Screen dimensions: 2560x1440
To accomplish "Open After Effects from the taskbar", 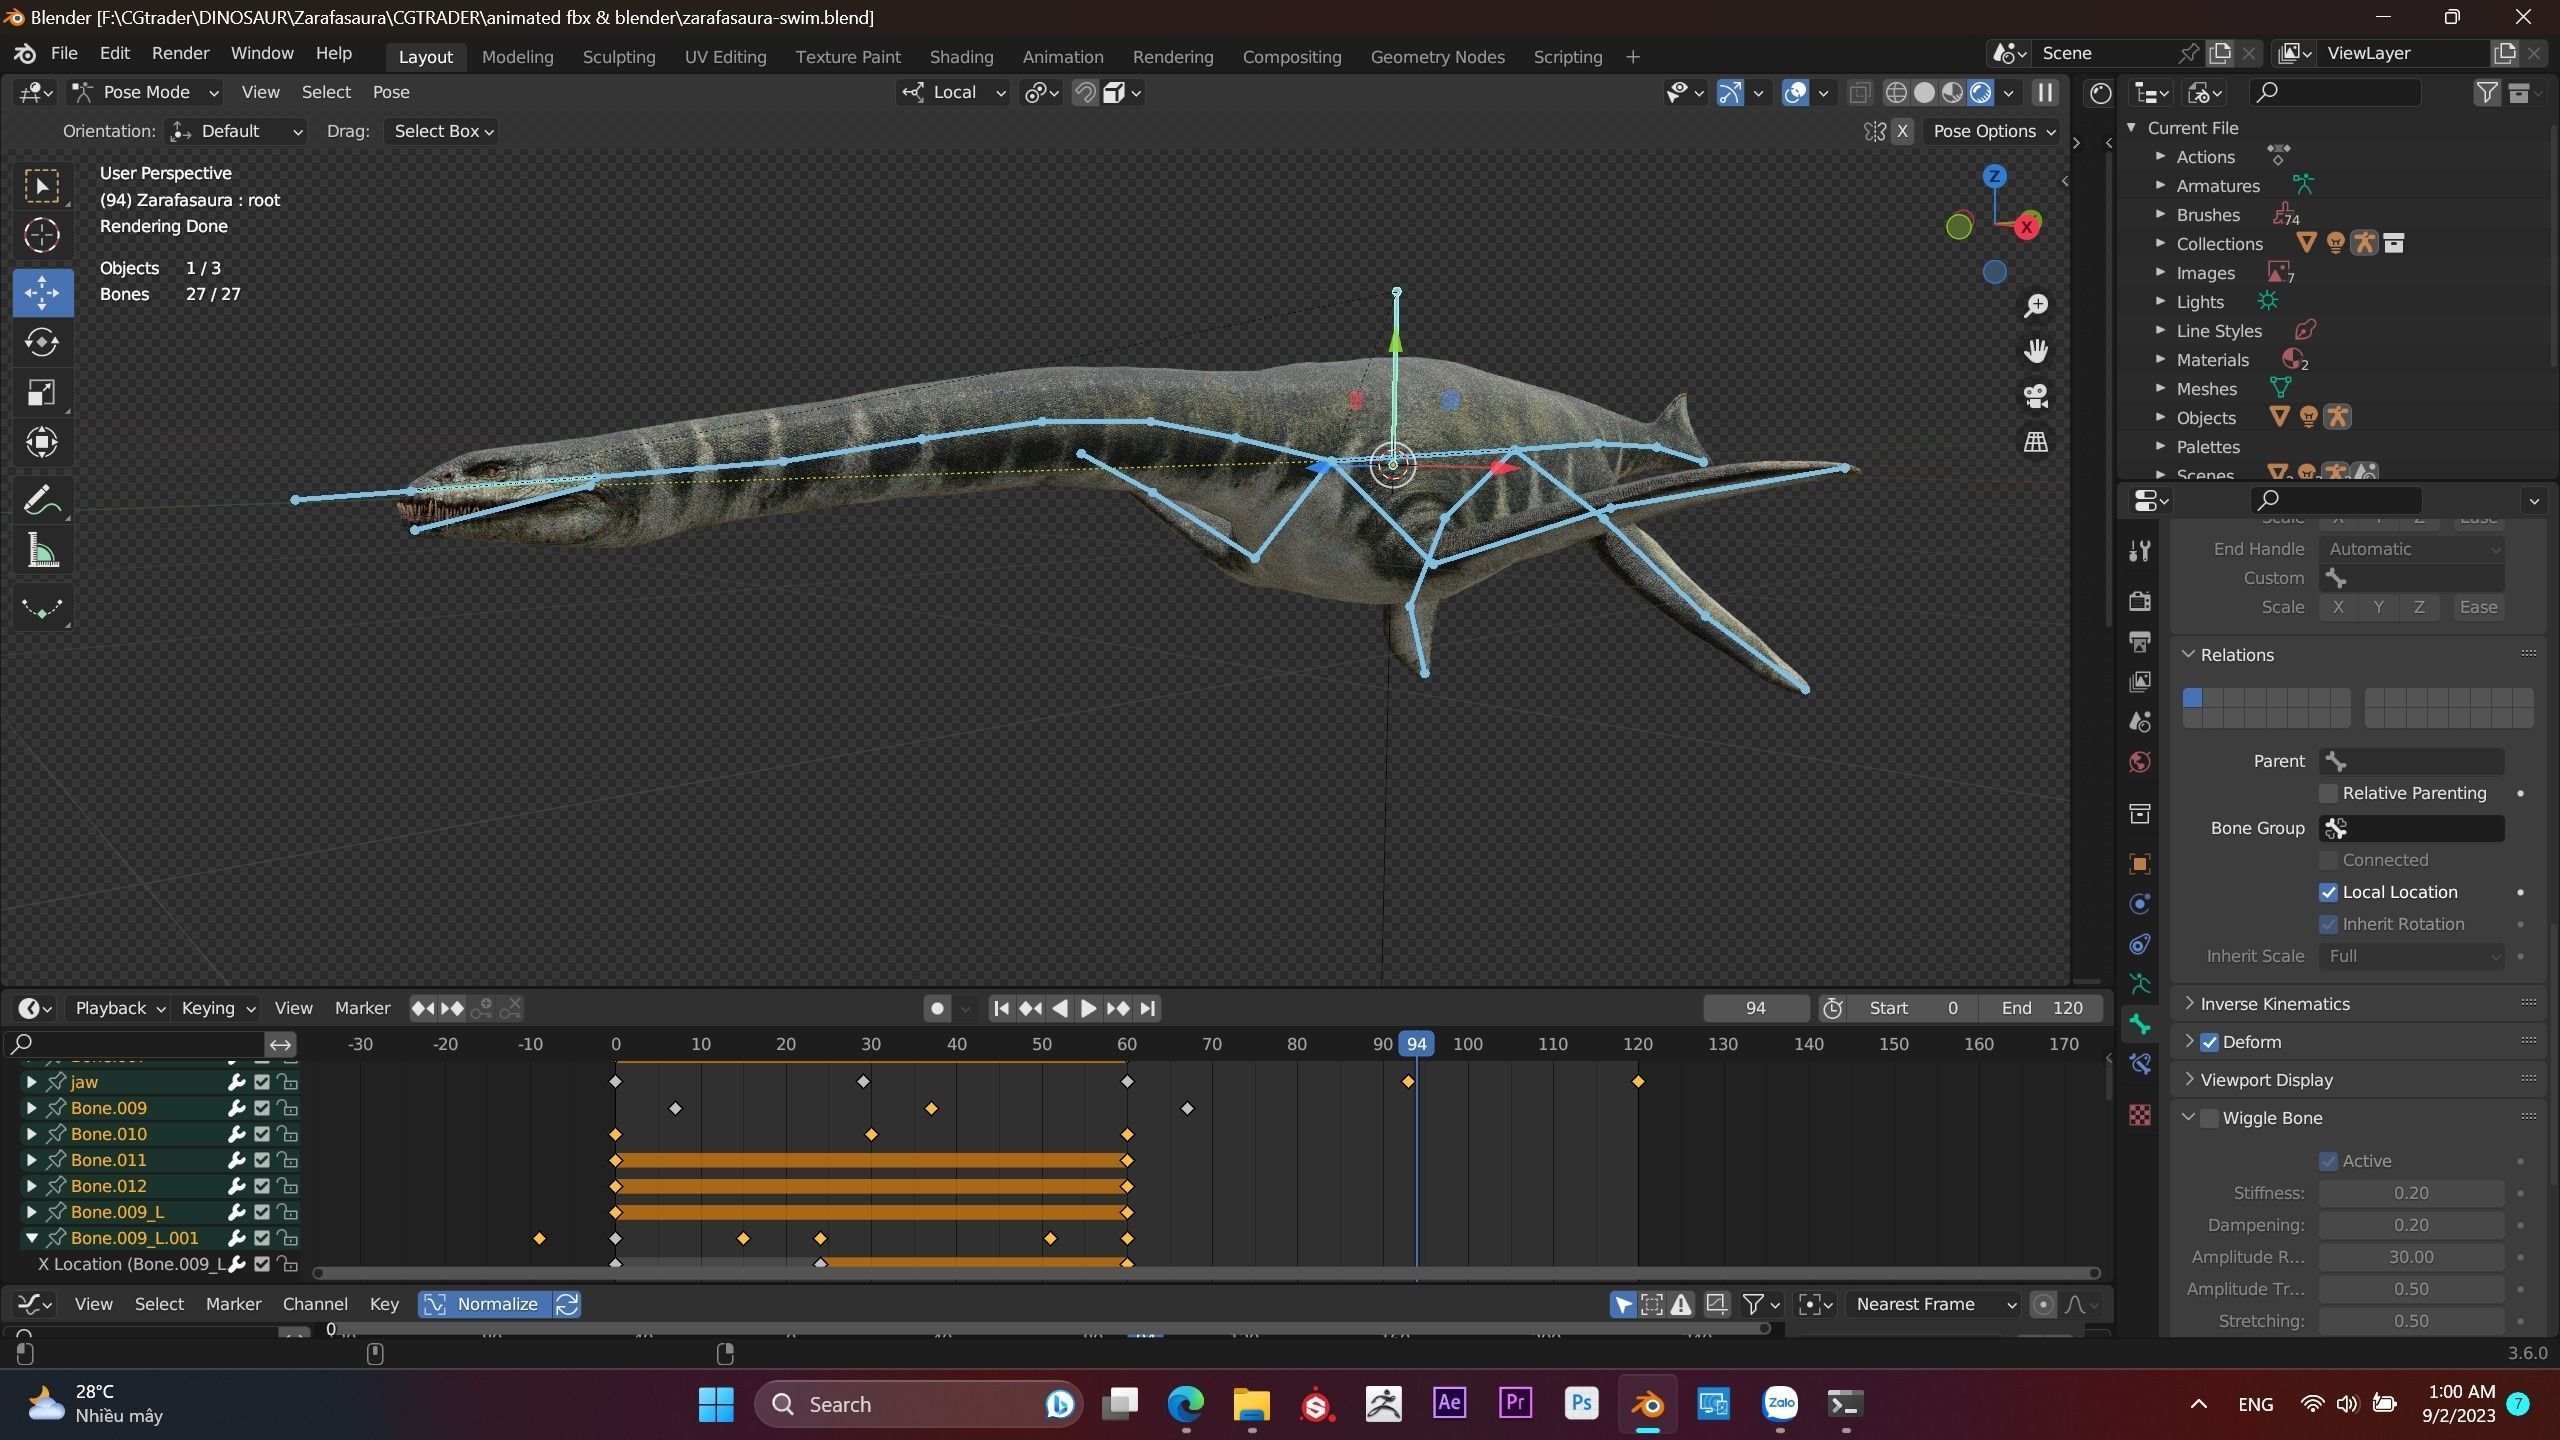I will tap(1449, 1404).
